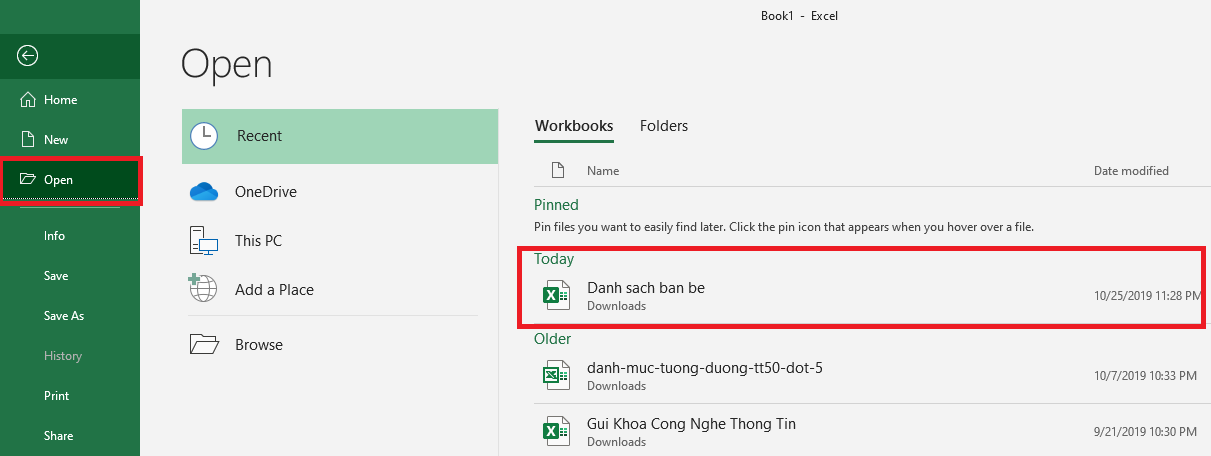Sort by the Name column header
The image size is (1211, 456).
[603, 171]
